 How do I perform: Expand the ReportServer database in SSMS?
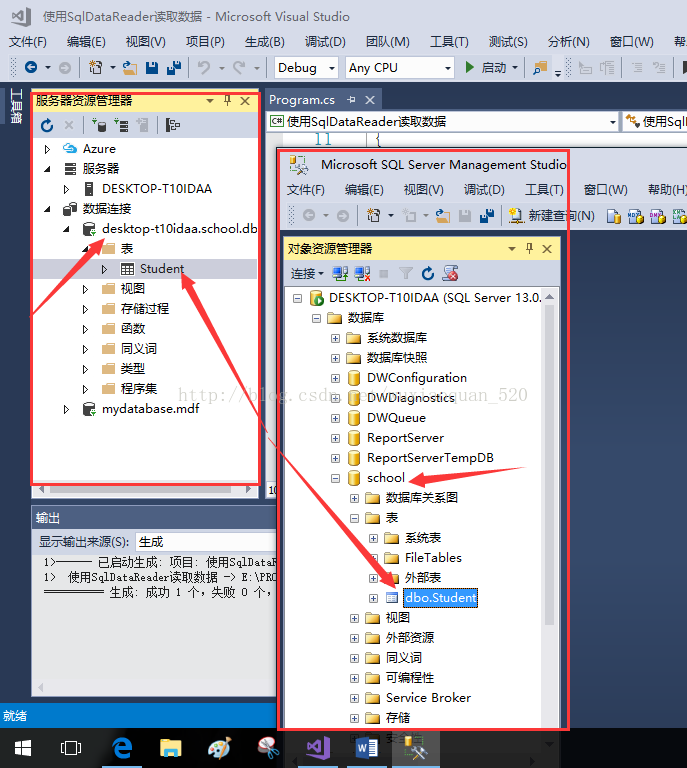[x=335, y=438]
